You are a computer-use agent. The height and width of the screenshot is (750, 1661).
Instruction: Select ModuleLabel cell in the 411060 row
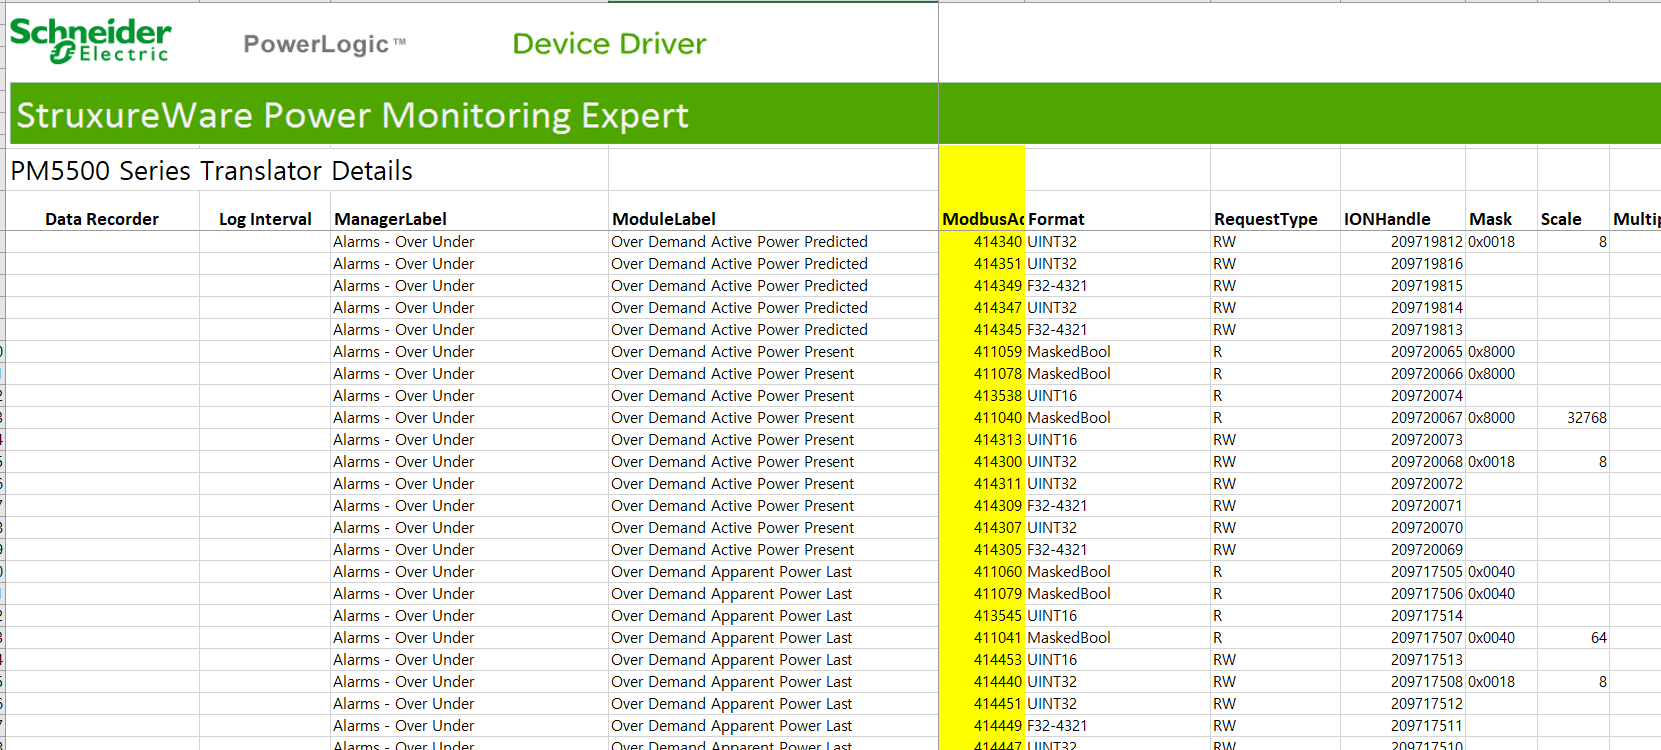pos(773,572)
